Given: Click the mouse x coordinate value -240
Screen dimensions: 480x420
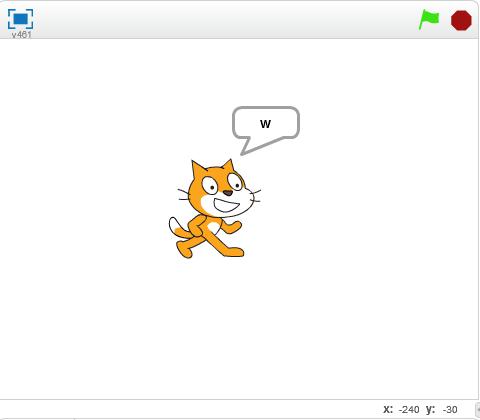Looking at the screenshot, I should pyautogui.click(x=409, y=409).
